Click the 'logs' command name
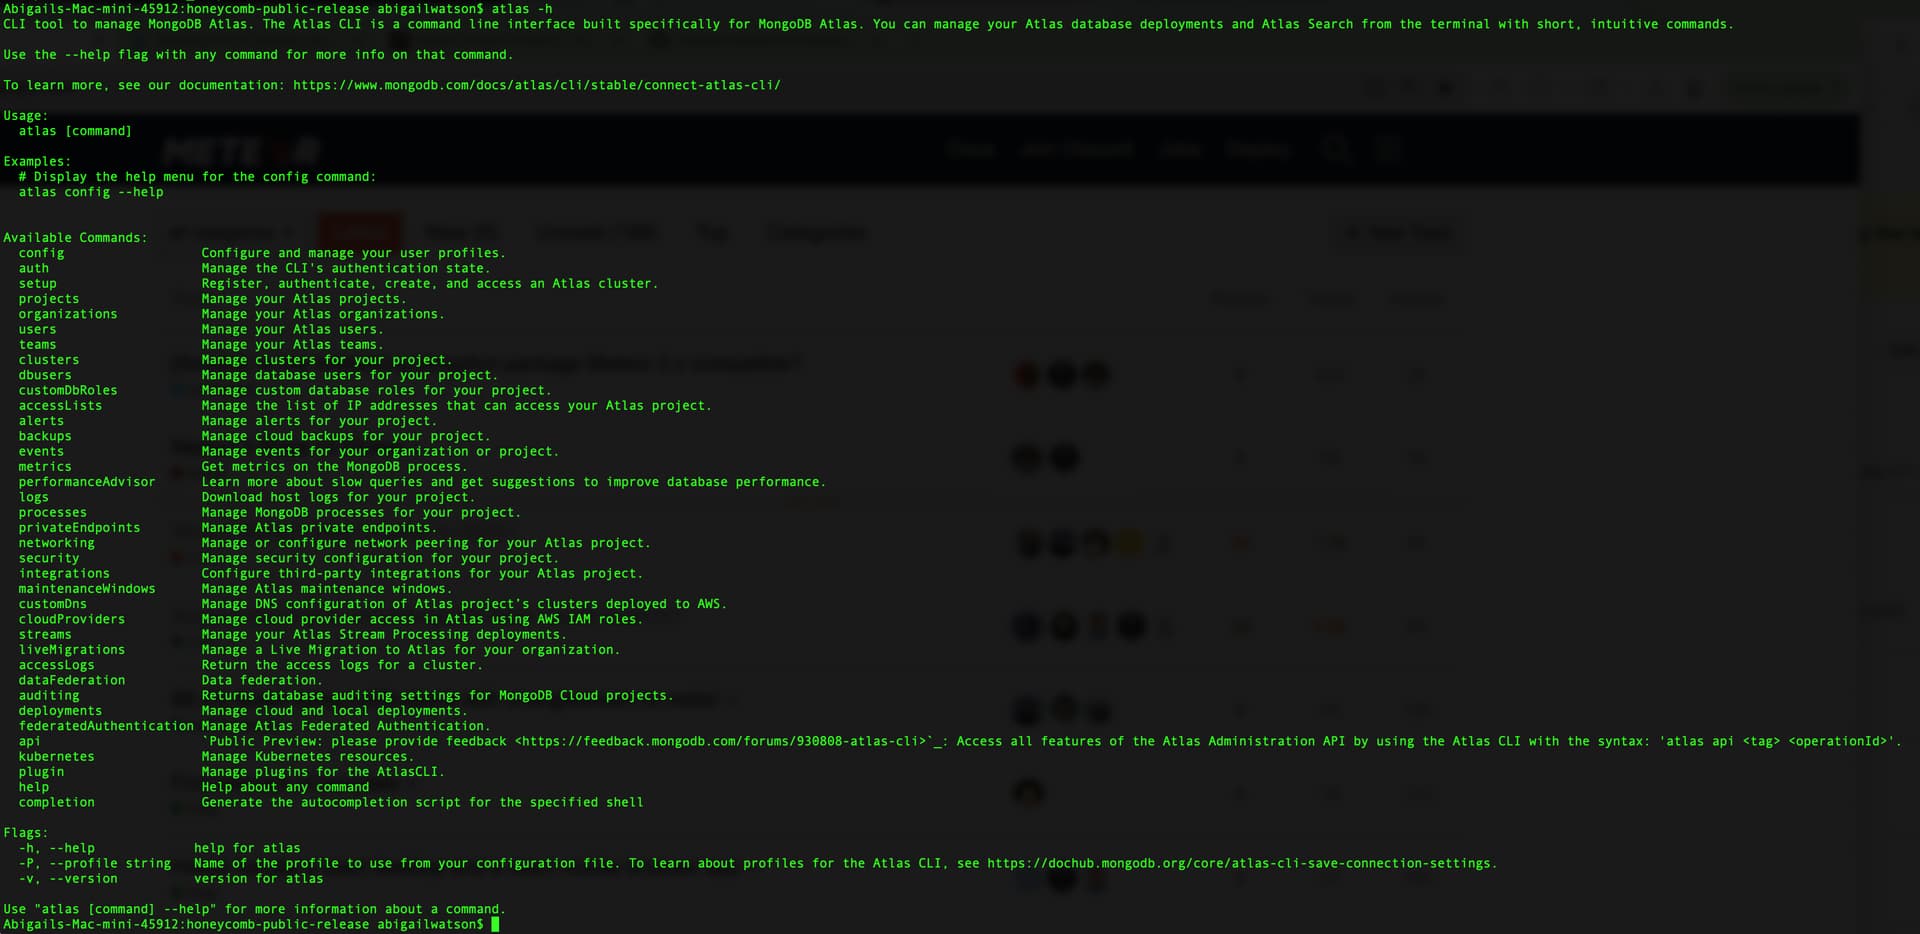Viewport: 1920px width, 934px height. pyautogui.click(x=33, y=497)
